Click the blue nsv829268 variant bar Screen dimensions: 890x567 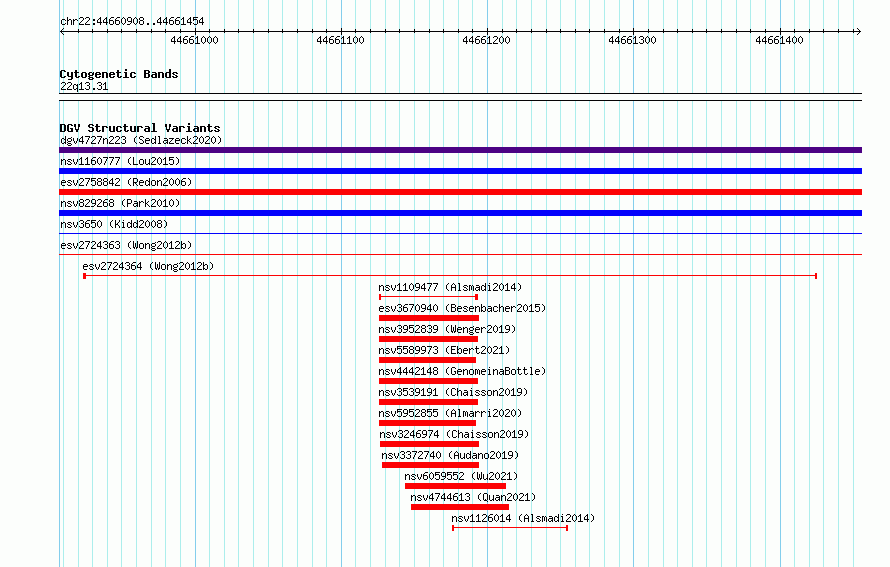460,213
